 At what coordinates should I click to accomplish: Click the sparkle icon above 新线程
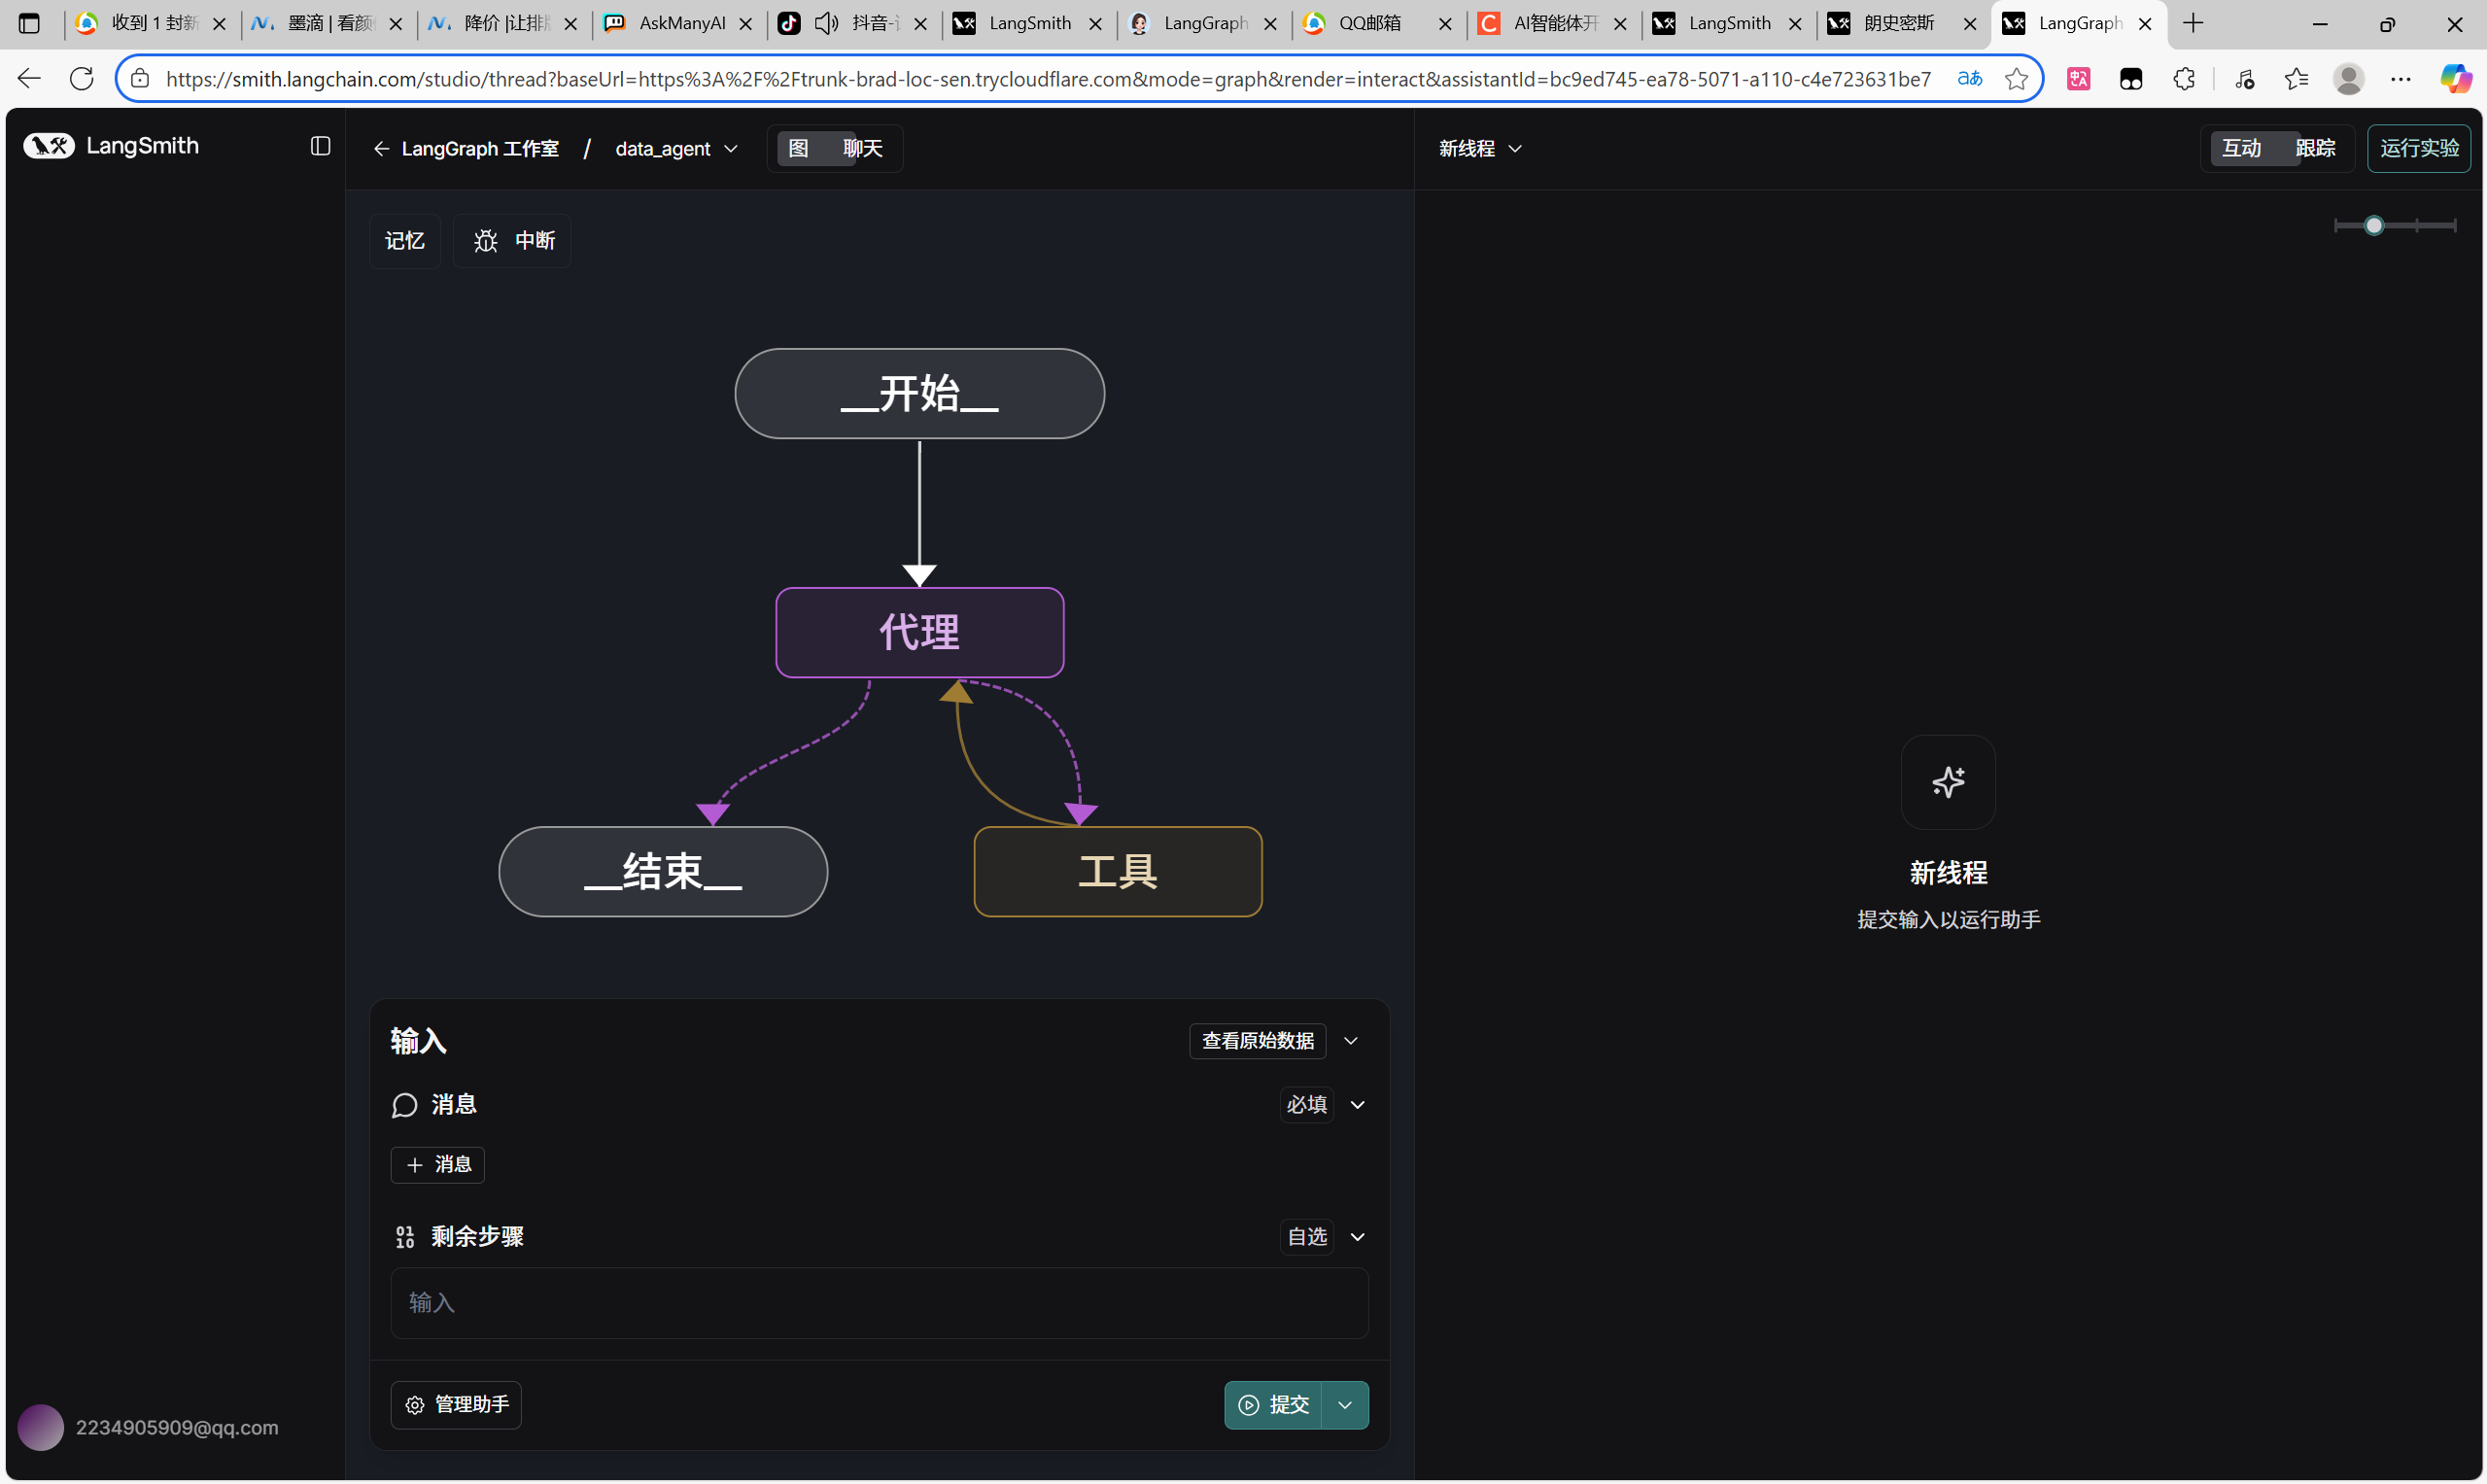click(1947, 782)
